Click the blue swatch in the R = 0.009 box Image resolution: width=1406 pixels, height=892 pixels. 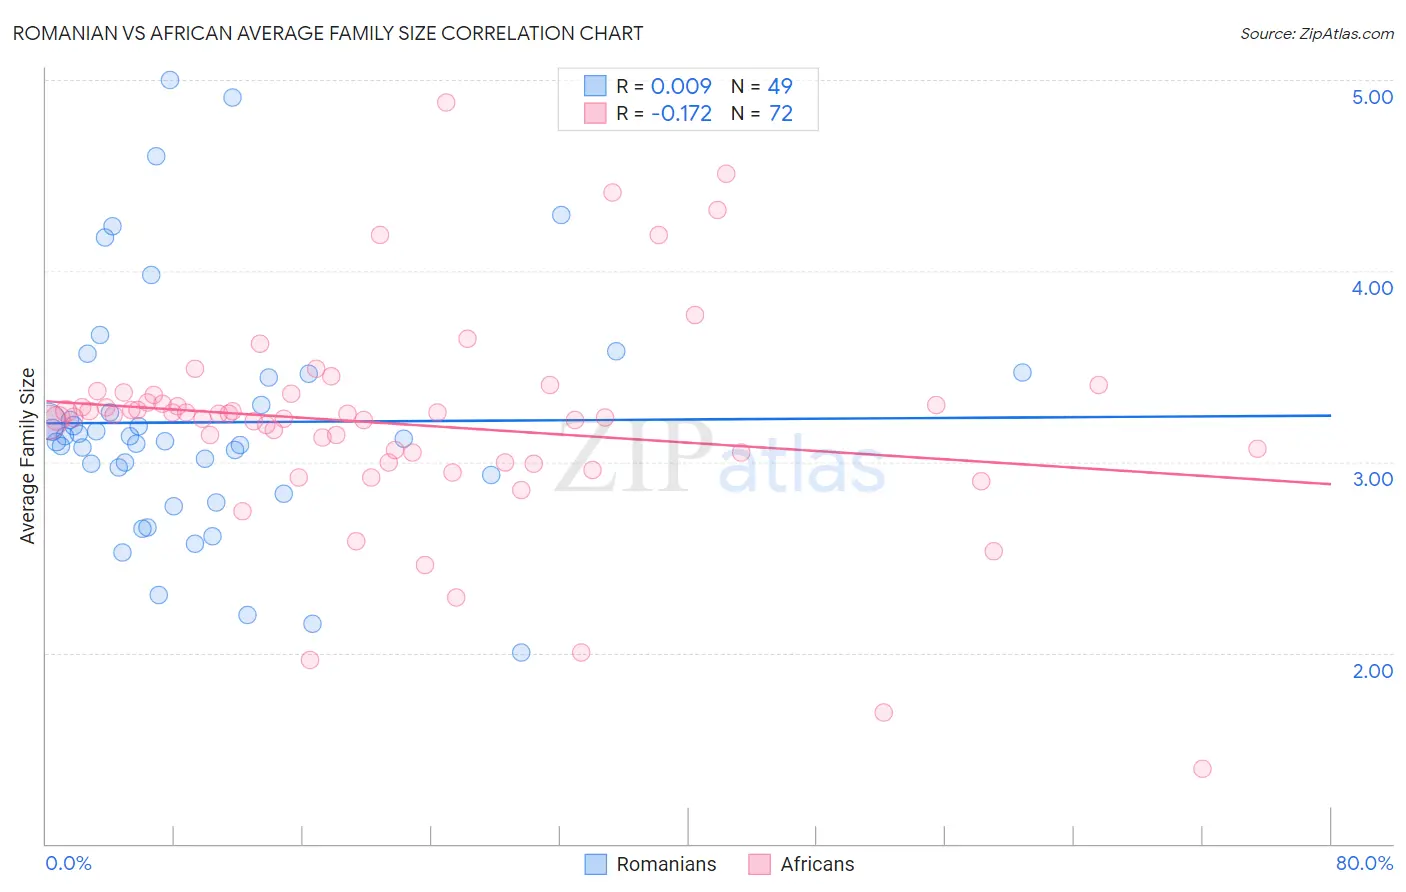(595, 86)
